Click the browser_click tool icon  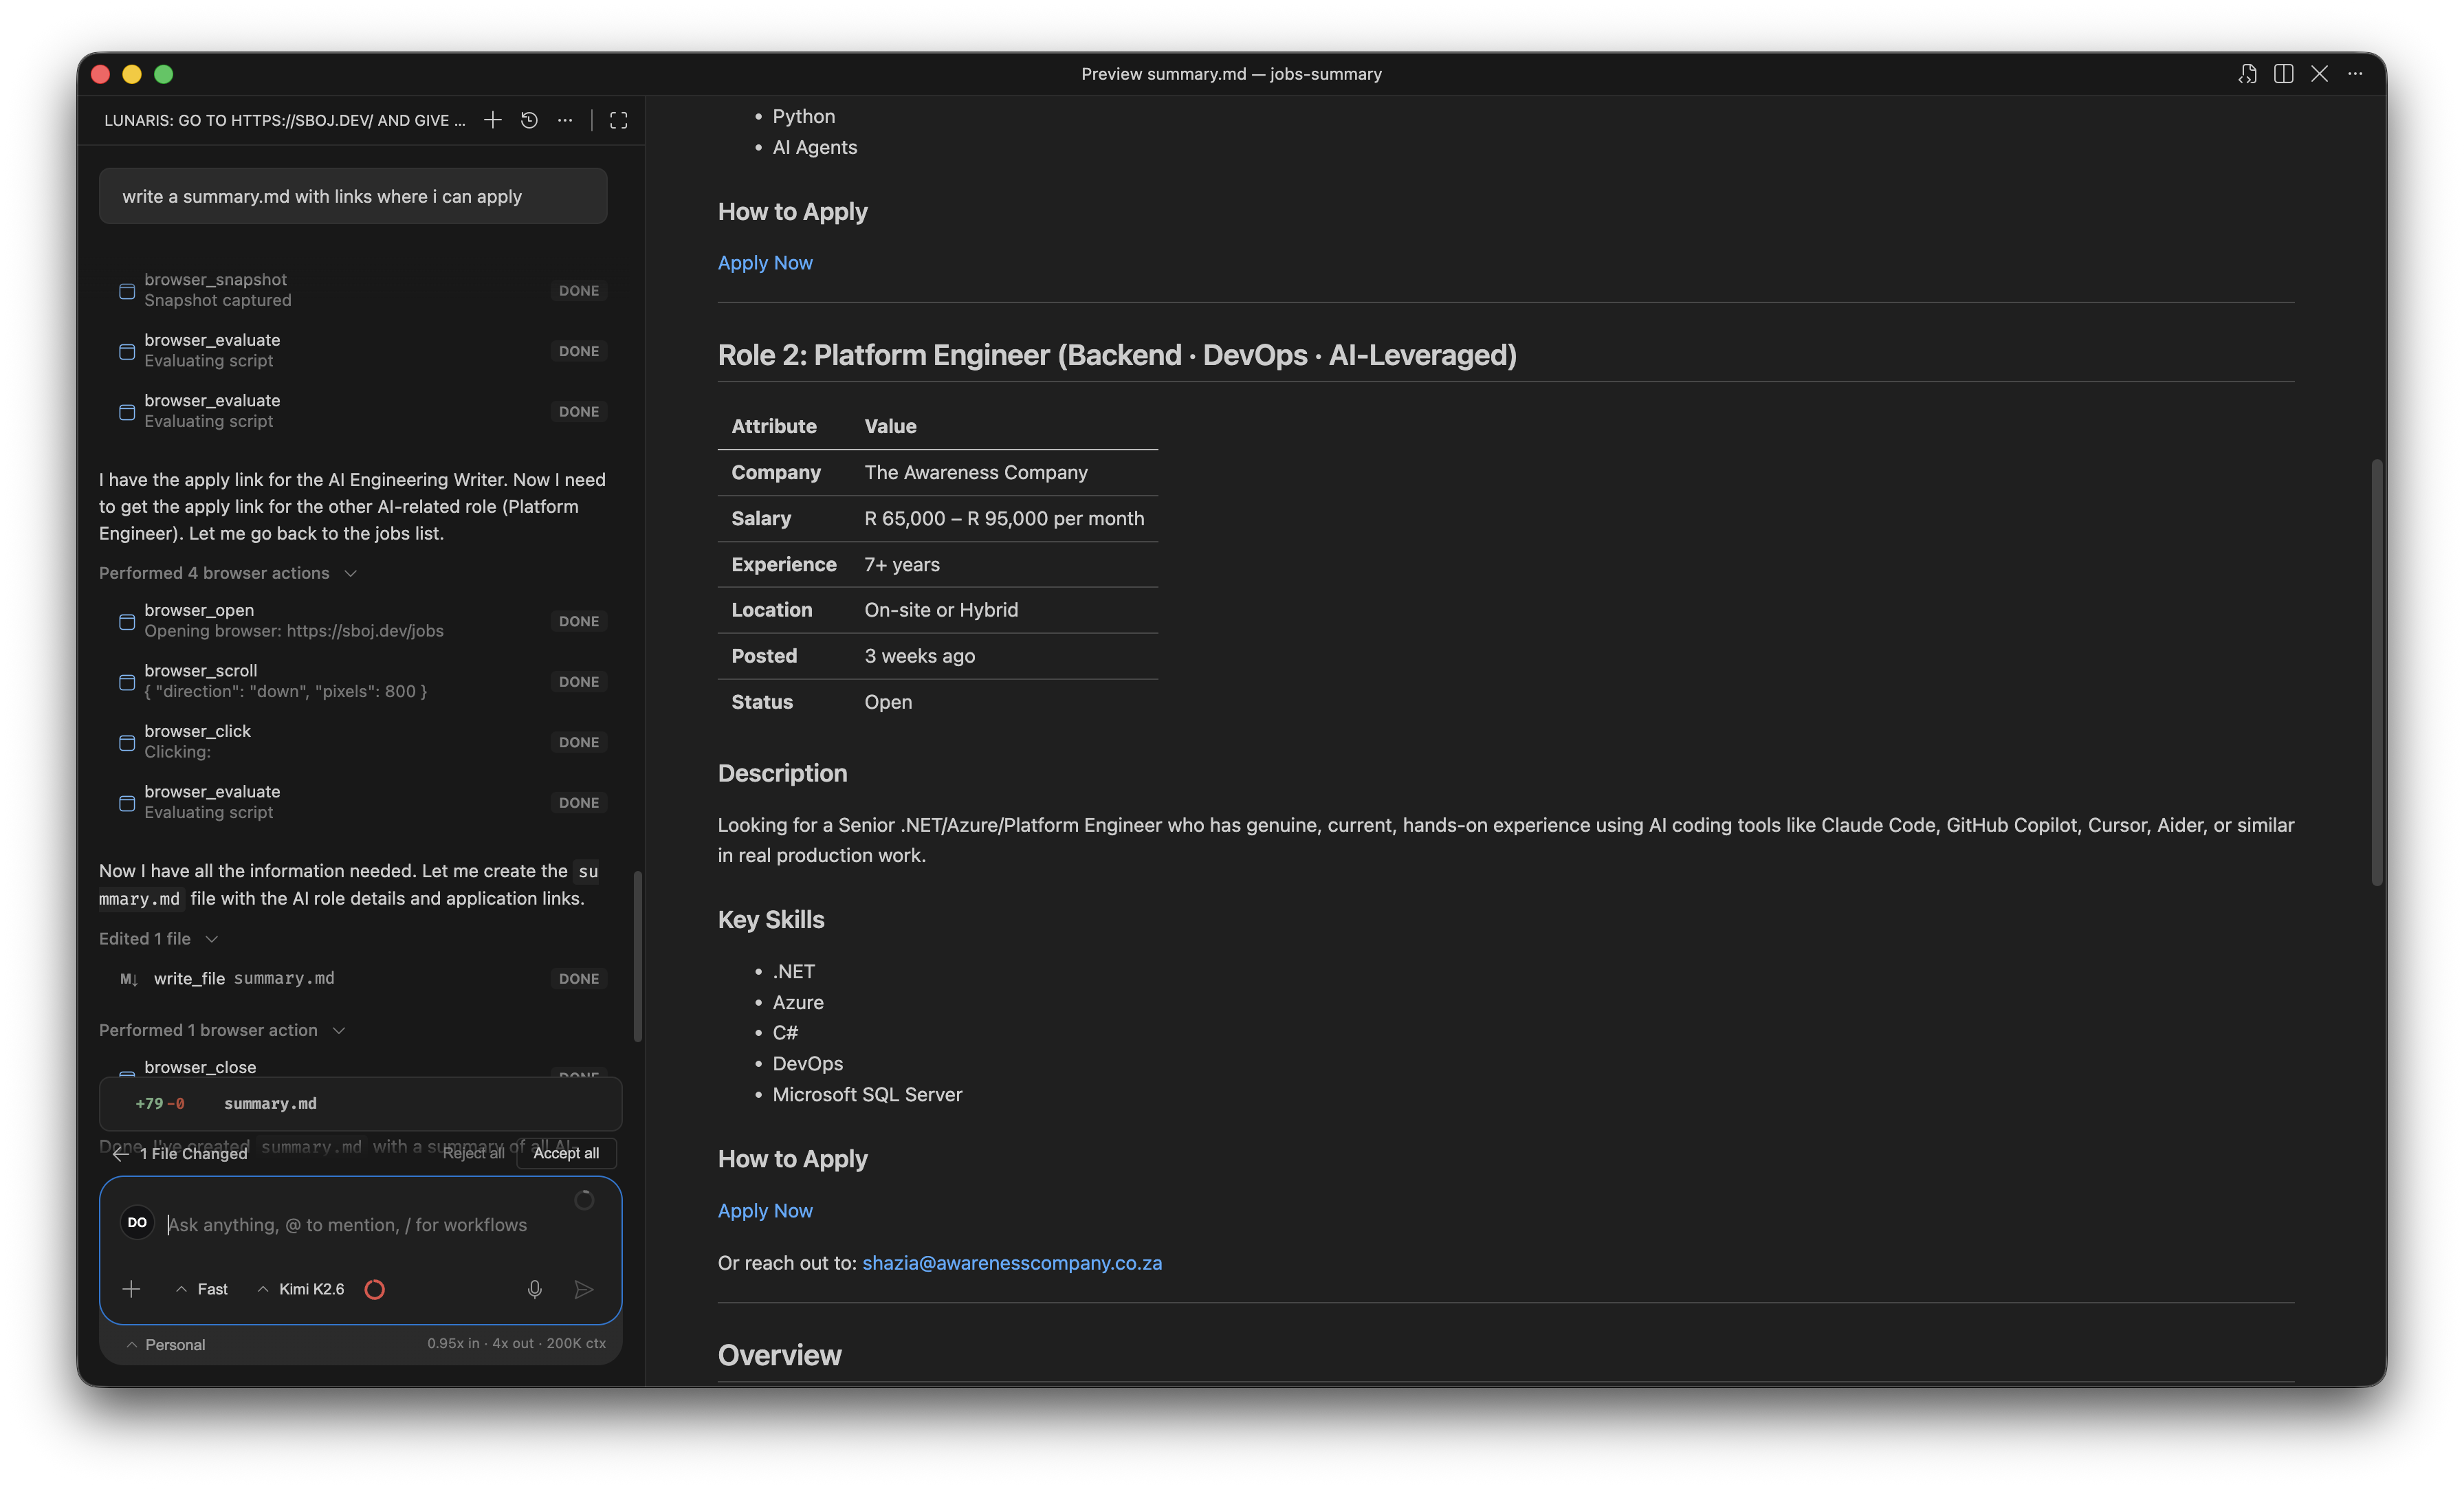127,742
